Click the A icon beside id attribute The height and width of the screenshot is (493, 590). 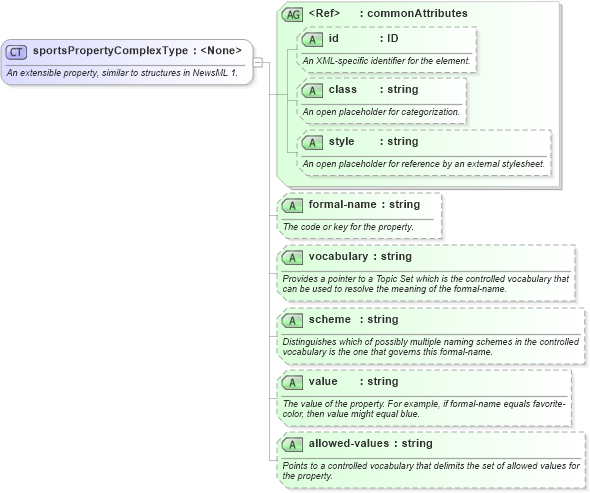312,40
